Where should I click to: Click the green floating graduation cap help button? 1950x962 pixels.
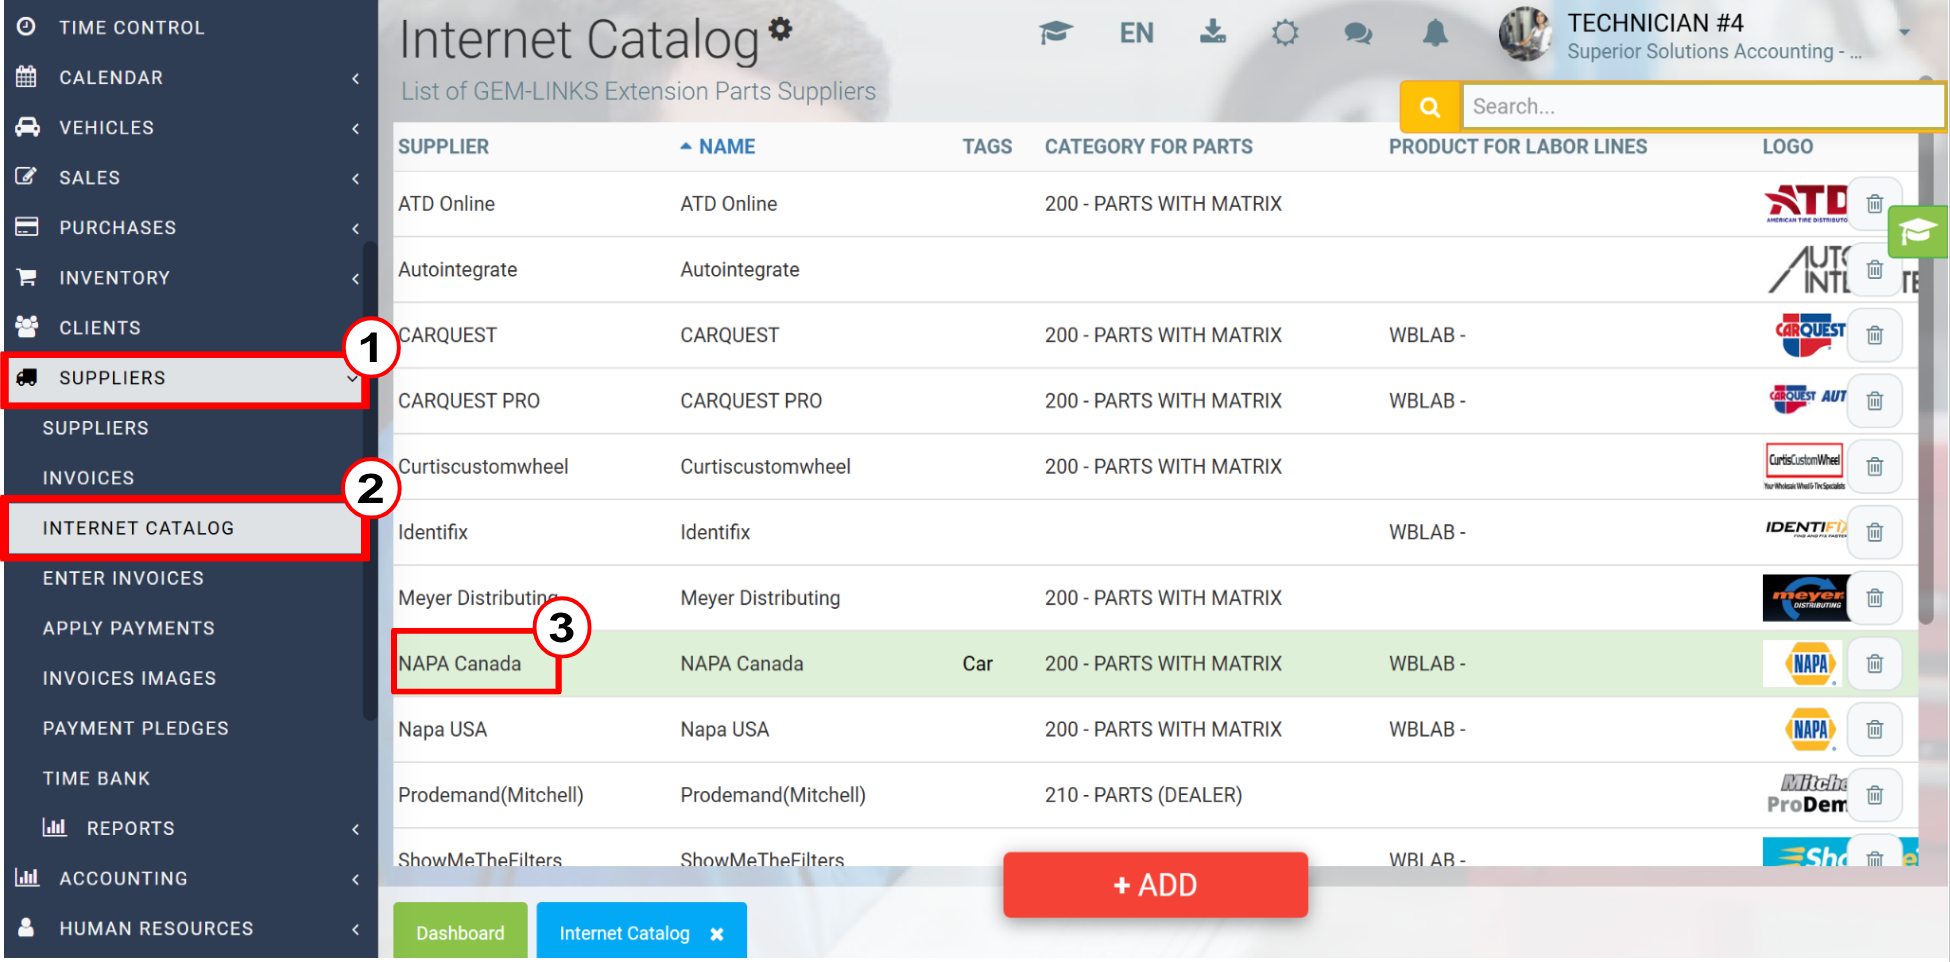pos(1917,232)
